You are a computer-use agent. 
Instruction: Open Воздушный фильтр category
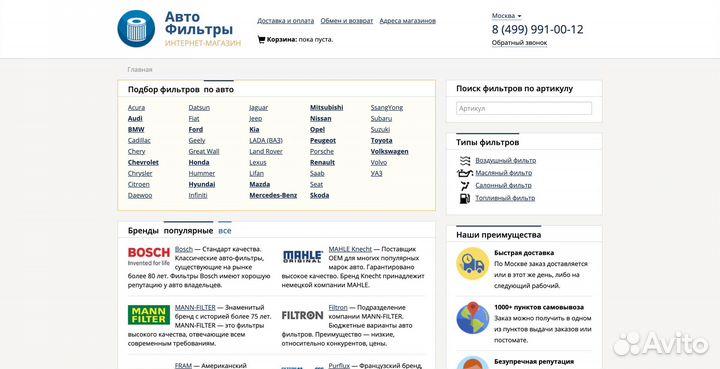tap(506, 161)
